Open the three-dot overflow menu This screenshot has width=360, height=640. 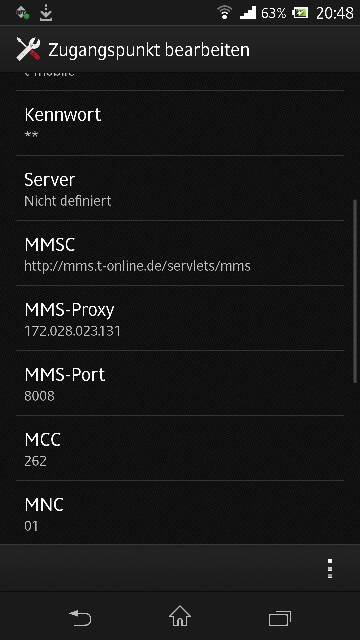click(x=330, y=568)
